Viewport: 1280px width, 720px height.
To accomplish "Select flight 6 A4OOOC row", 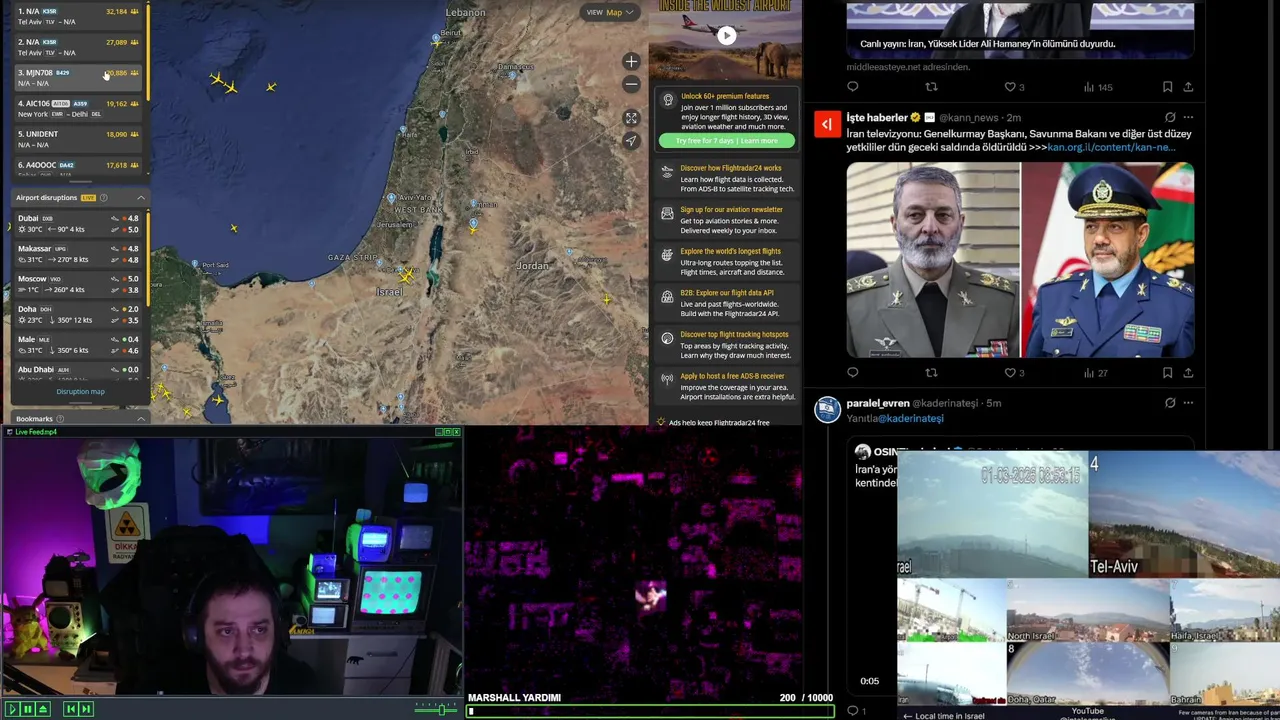I will coord(78,168).
